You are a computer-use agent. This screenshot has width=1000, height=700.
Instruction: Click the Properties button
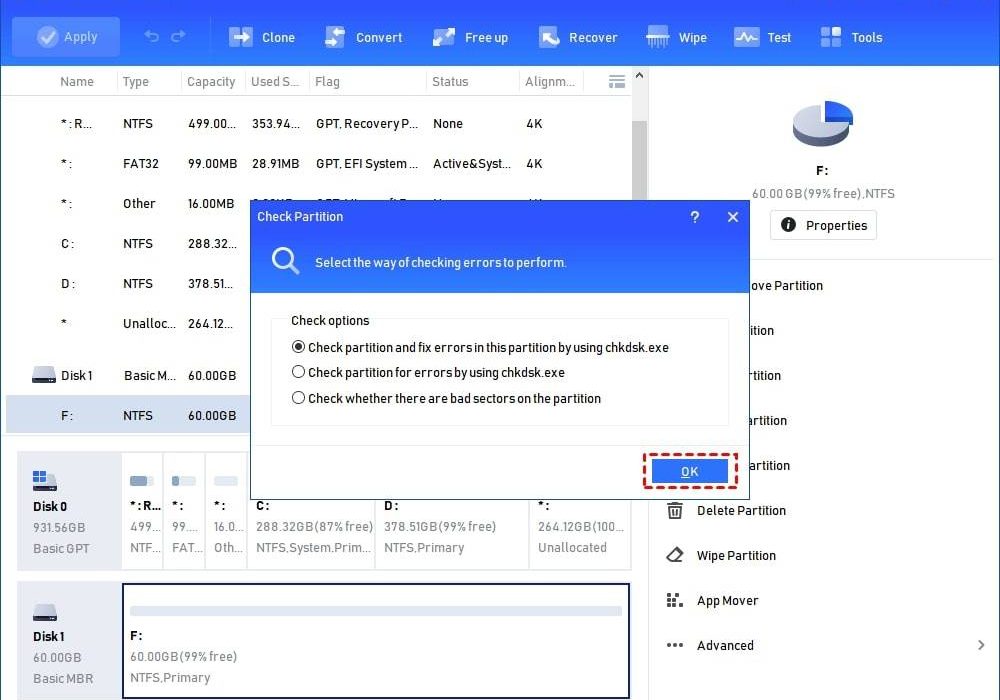click(823, 225)
